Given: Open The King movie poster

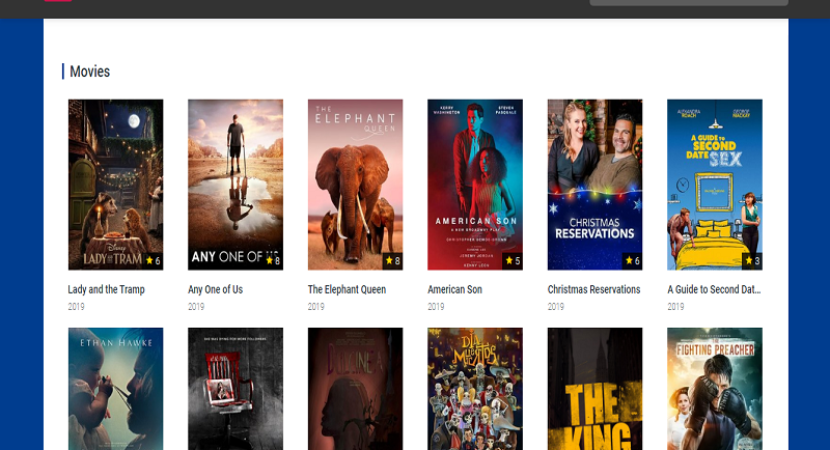Looking at the screenshot, I should click(x=595, y=389).
